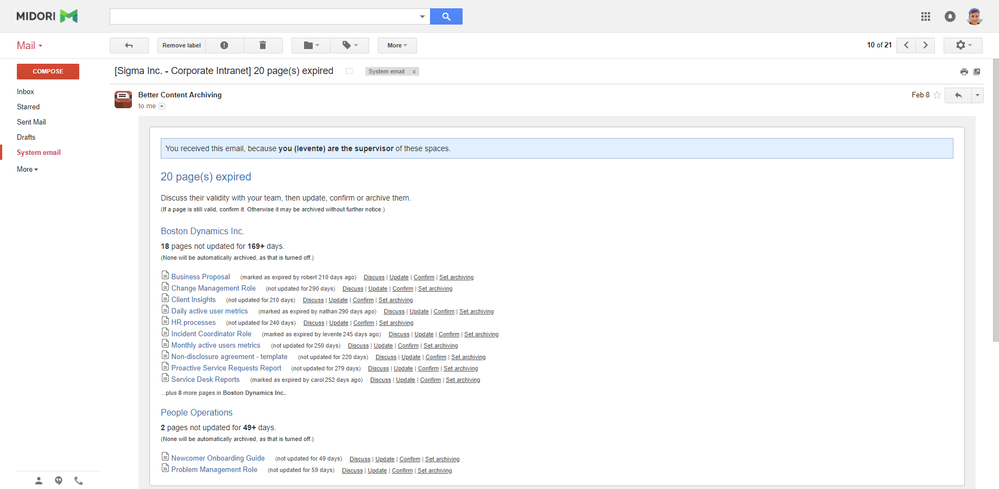Open the user account avatar

[x=974, y=17]
